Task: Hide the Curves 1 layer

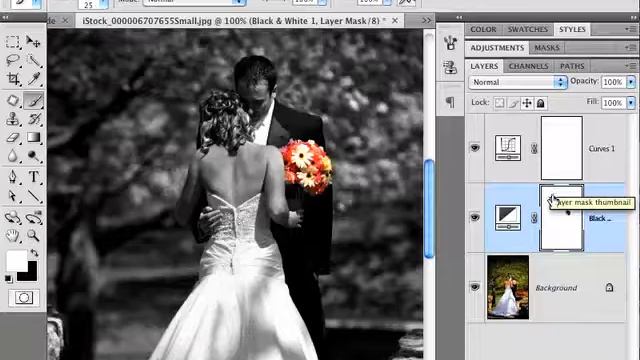Action: pos(475,148)
